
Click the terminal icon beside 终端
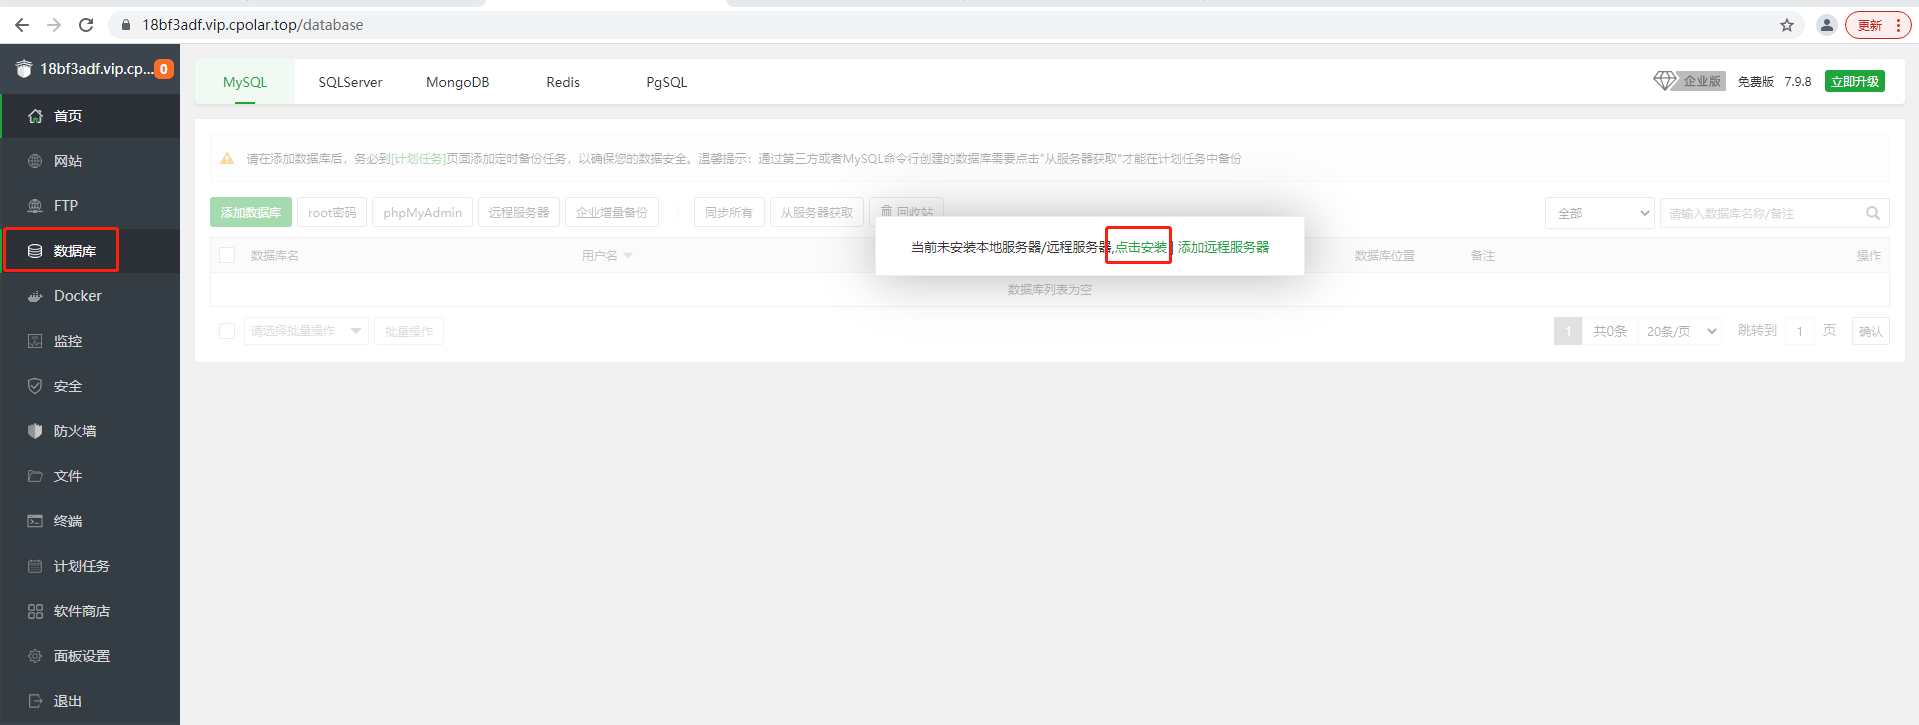(x=35, y=521)
